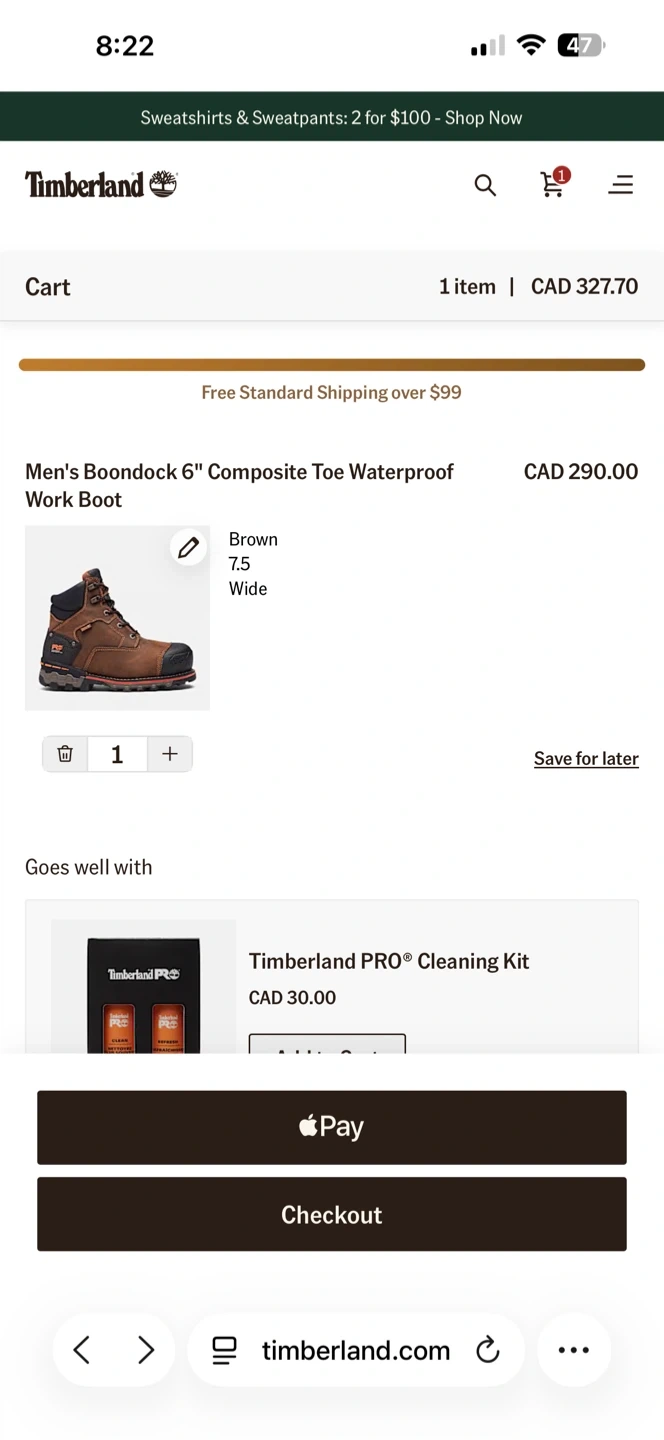Edit boot options with pencil icon

[x=188, y=547]
